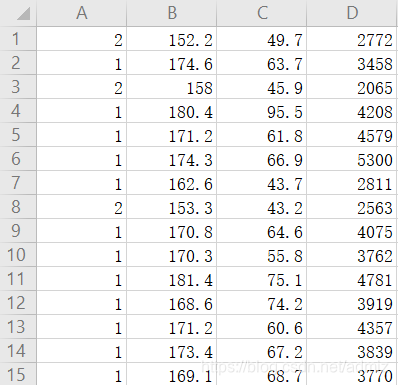This screenshot has height=385, width=398.
Task: Click cell containing 2811
Action: point(352,183)
